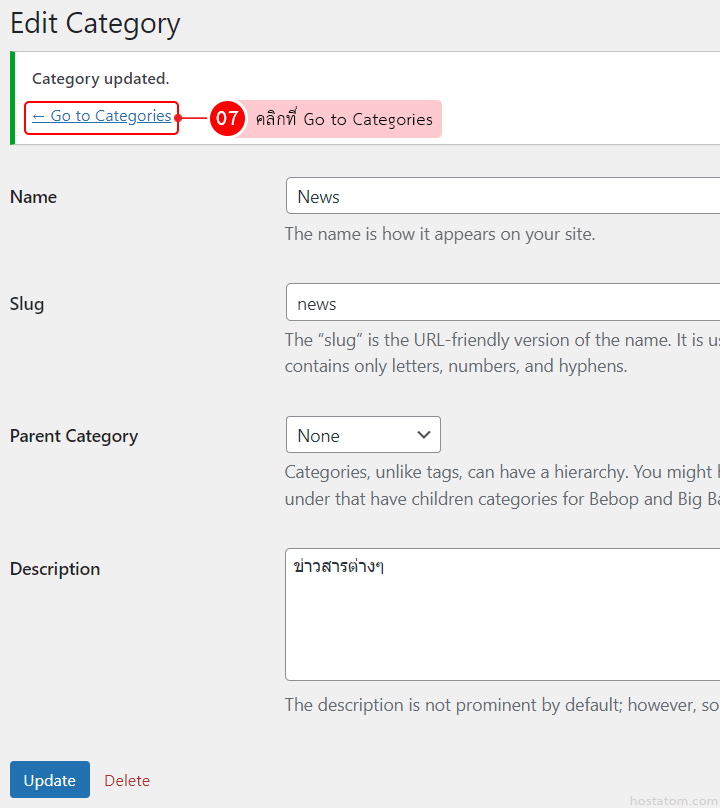Click the Edit Category page heading
720x808 pixels.
[x=95, y=24]
